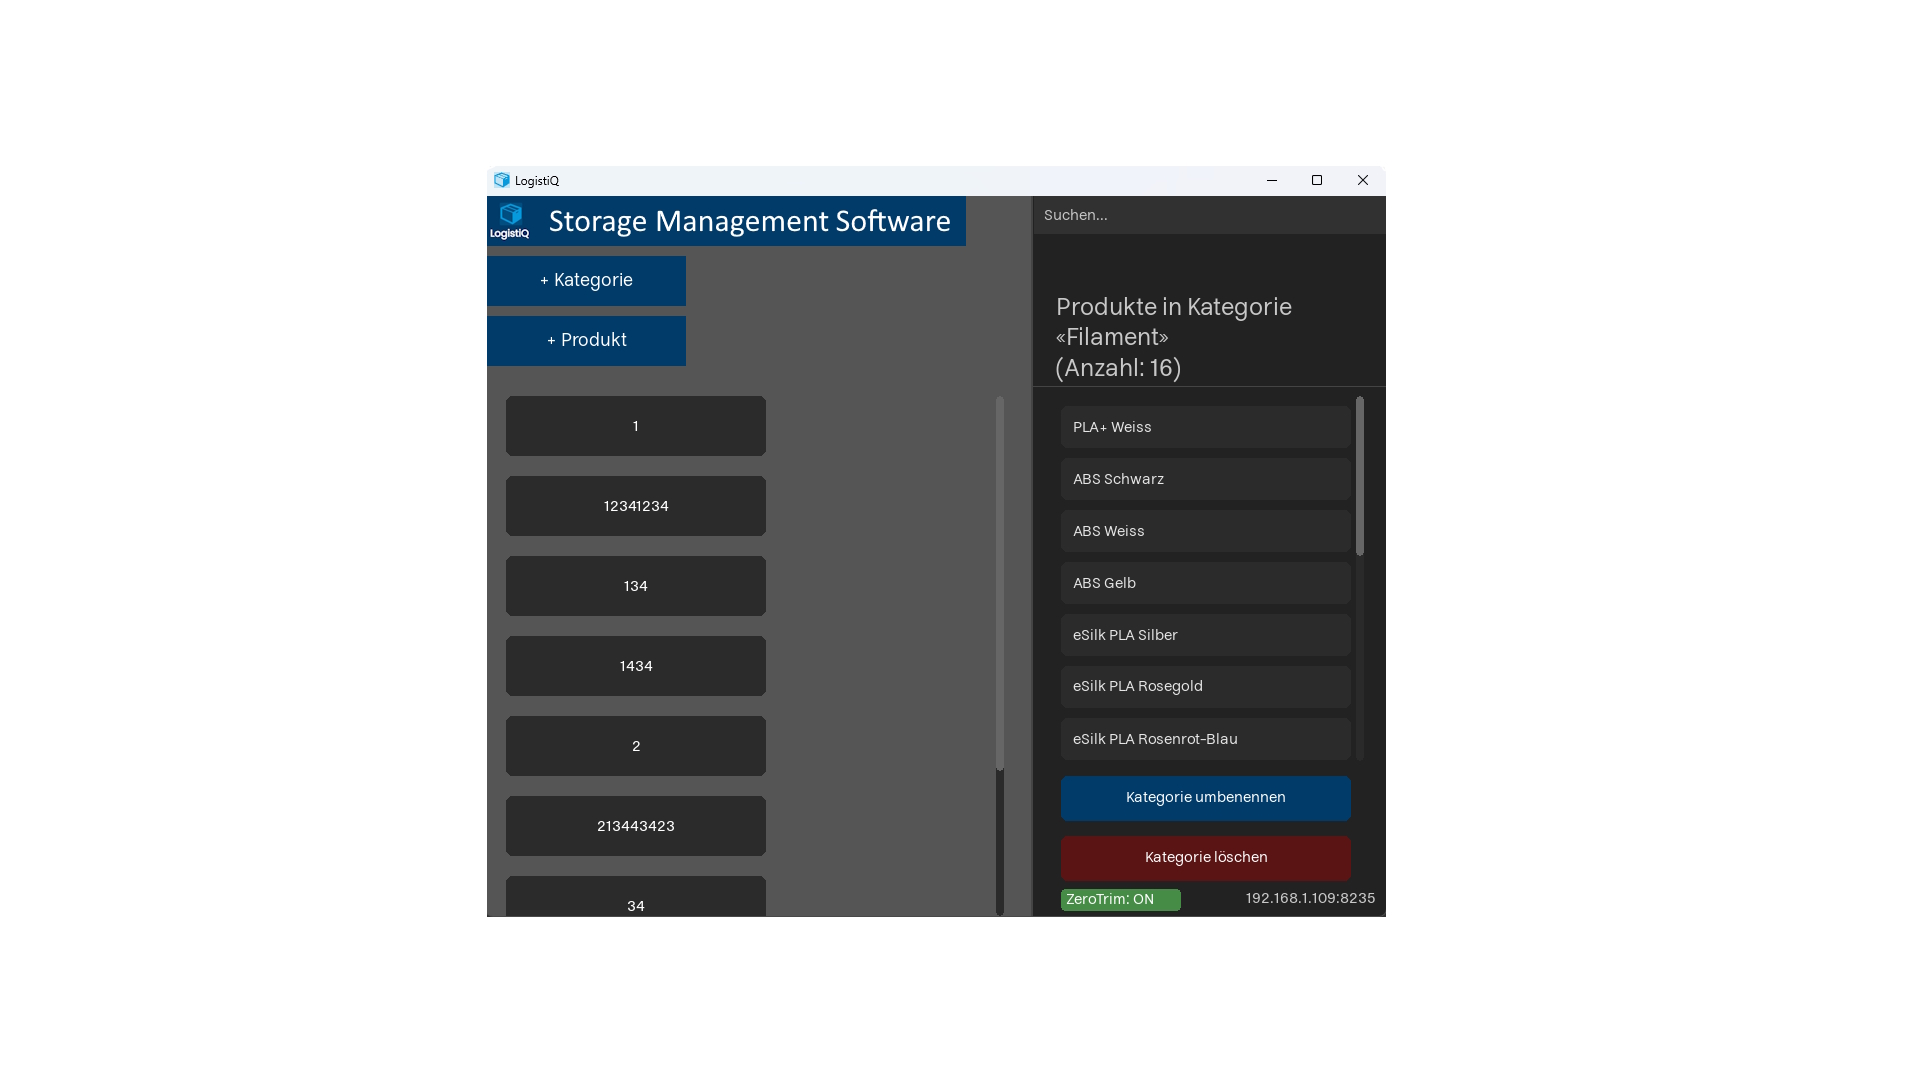The image size is (1920, 1080).
Task: Click the LogistiQ icon in the title bar
Action: 503,180
